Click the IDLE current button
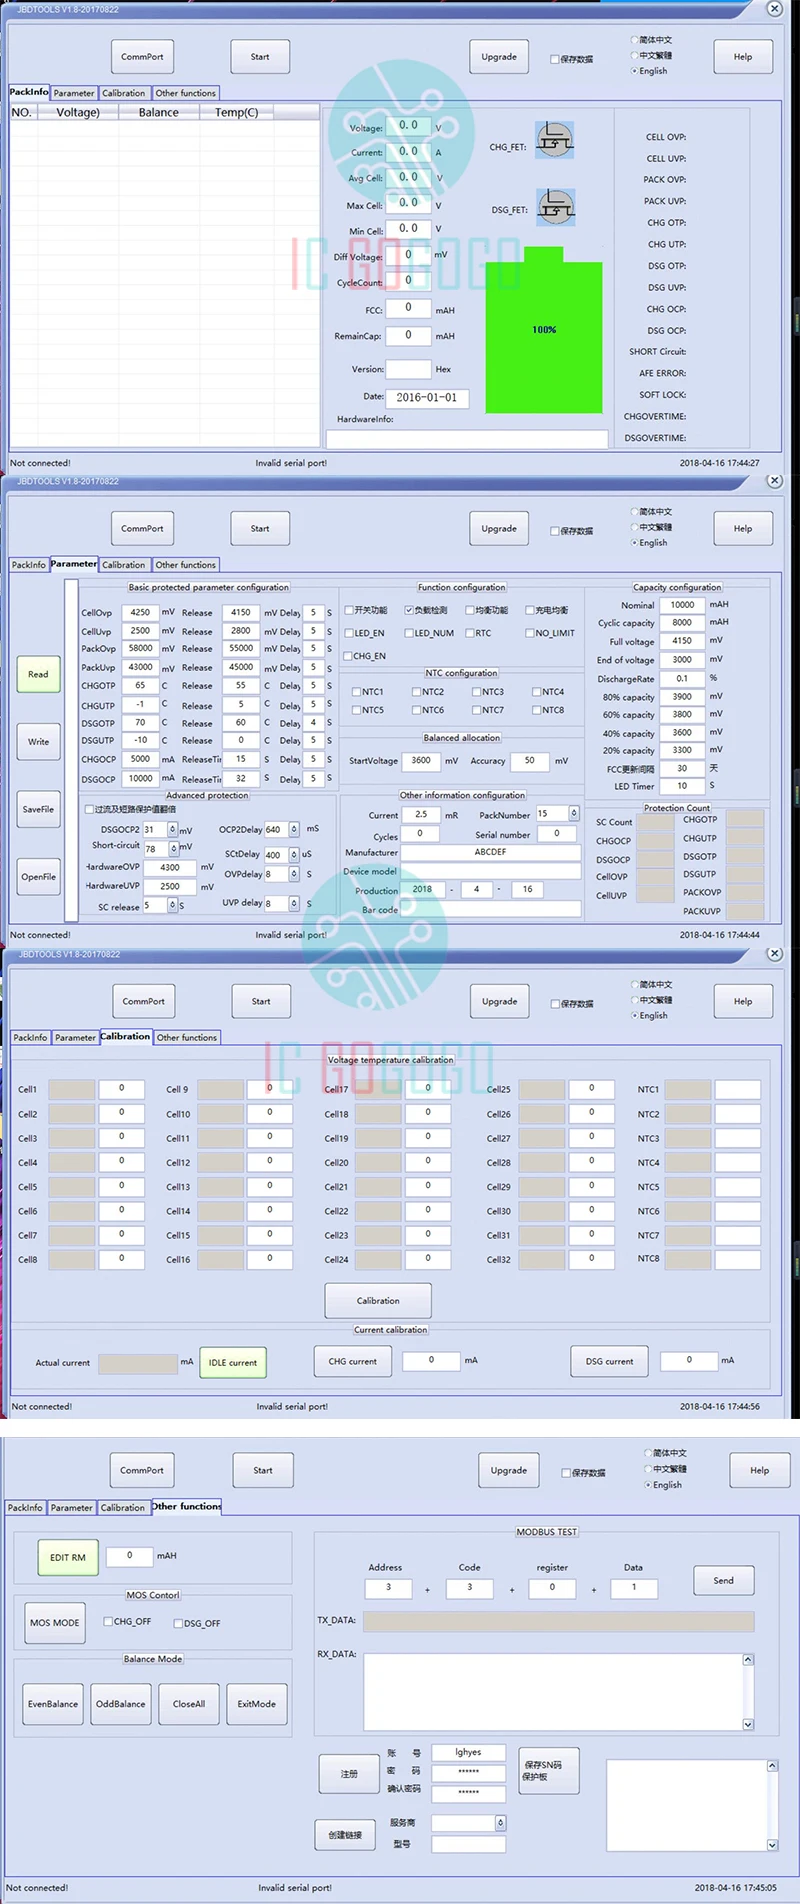Image resolution: width=800 pixels, height=1904 pixels. [233, 1362]
